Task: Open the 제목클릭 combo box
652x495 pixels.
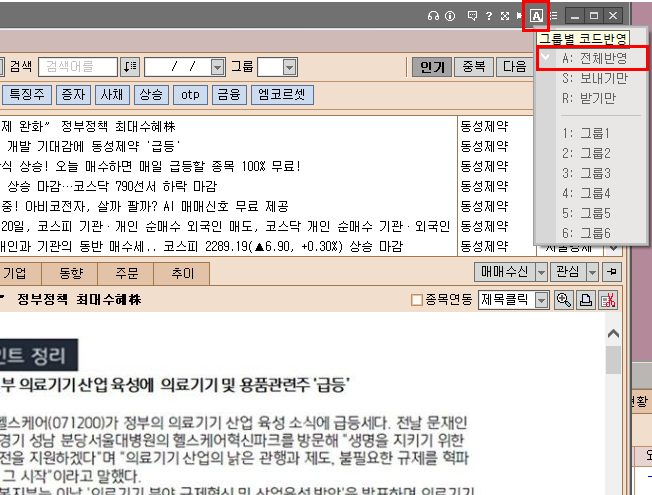Action: click(x=514, y=300)
